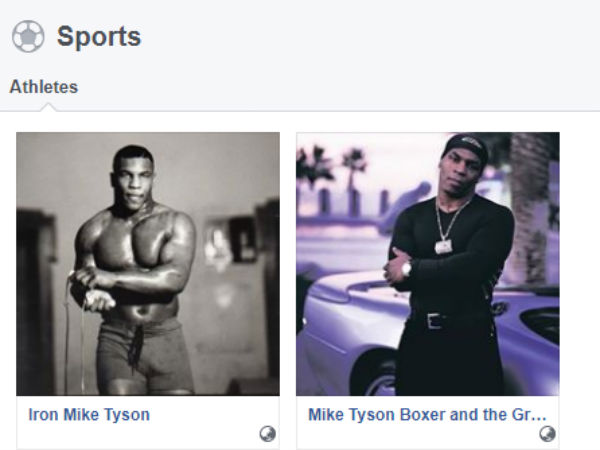The height and width of the screenshot is (450, 600).
Task: Click the soccer ball Sports icon
Action: 28,37
